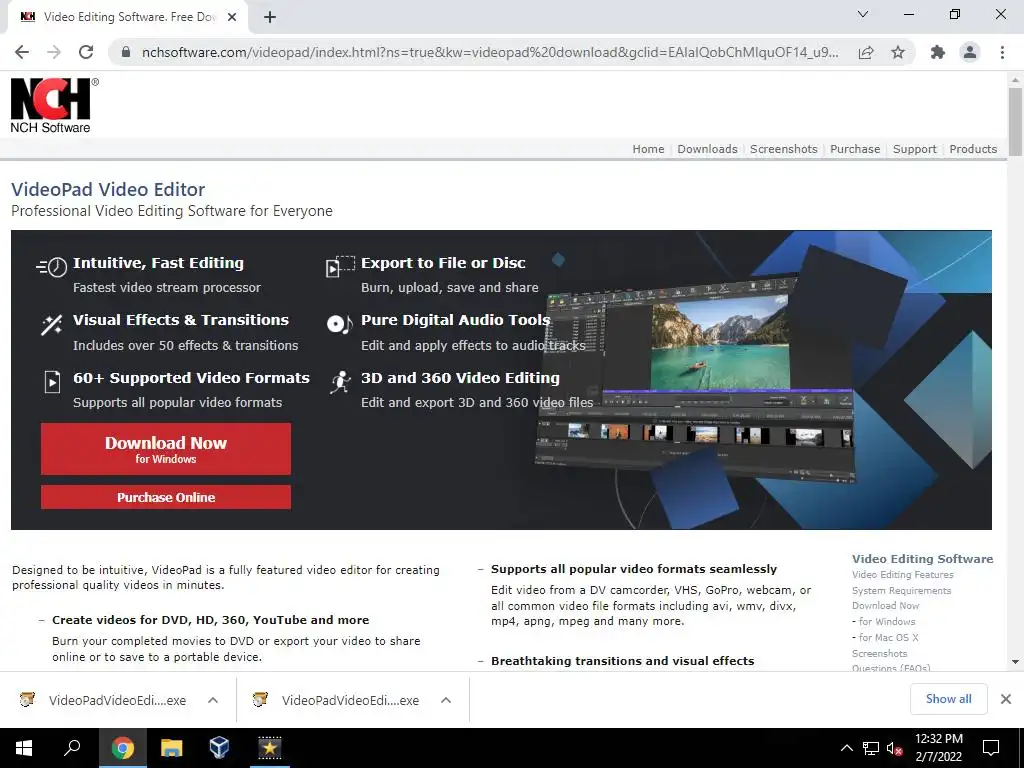
Task: Close the downloads bar
Action: tap(1006, 699)
